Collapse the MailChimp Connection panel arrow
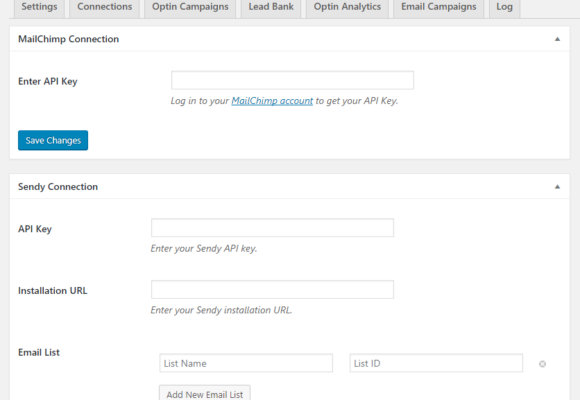Image resolution: width=580 pixels, height=400 pixels. click(x=557, y=39)
